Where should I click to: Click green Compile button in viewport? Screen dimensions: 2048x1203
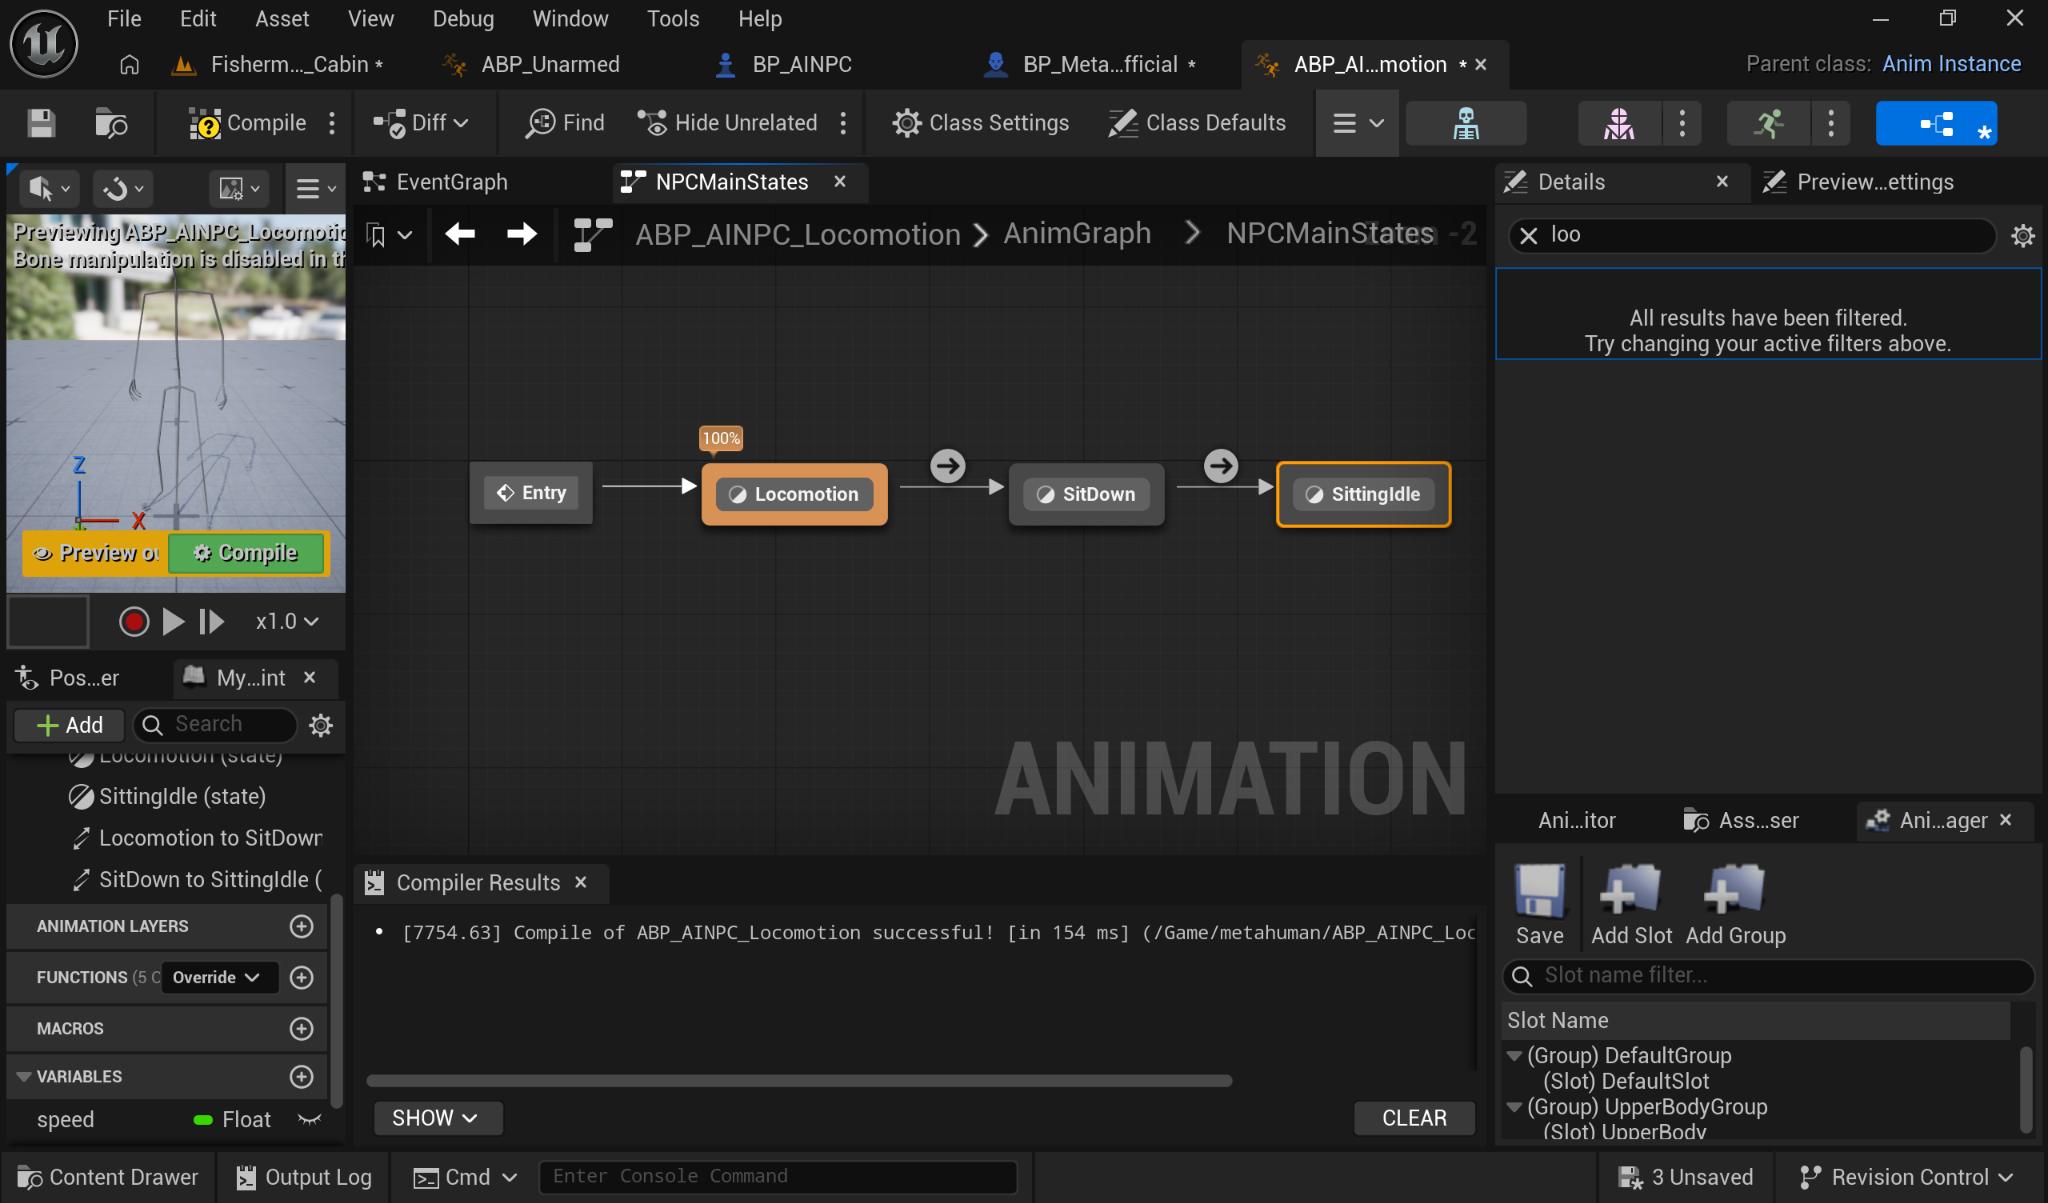[x=246, y=553]
